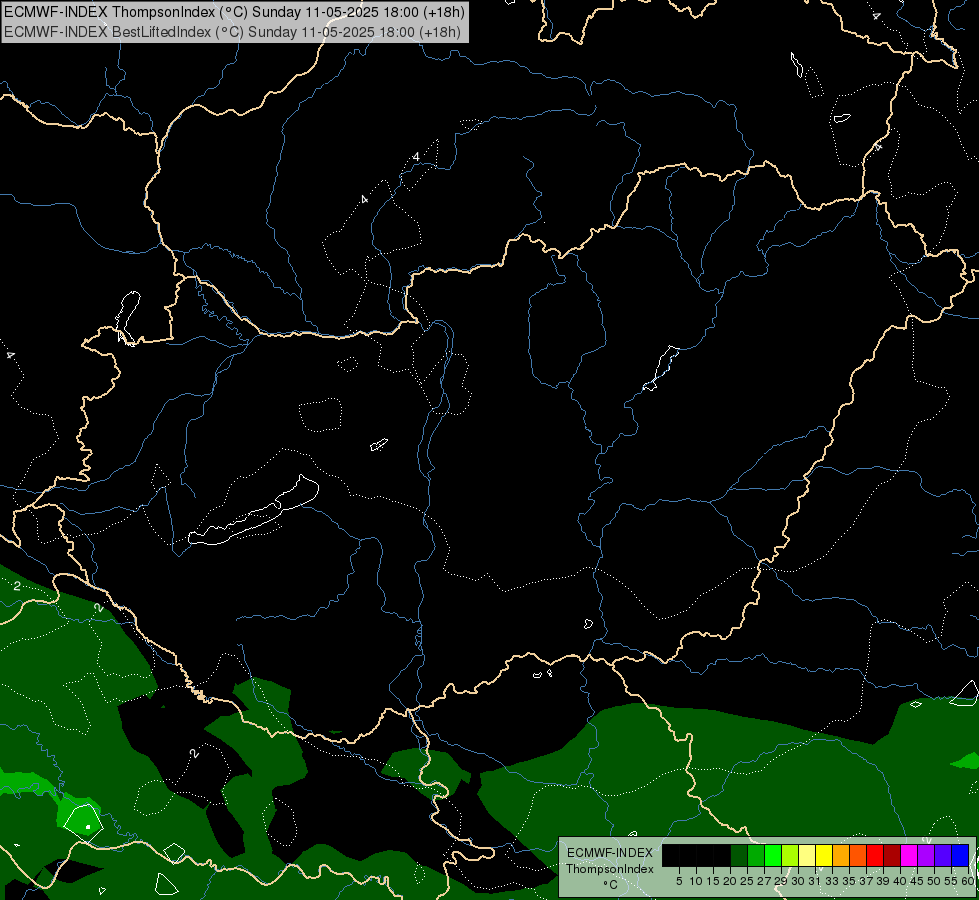Click the legend tick value 50
This screenshot has width=979, height=900.
tap(933, 881)
